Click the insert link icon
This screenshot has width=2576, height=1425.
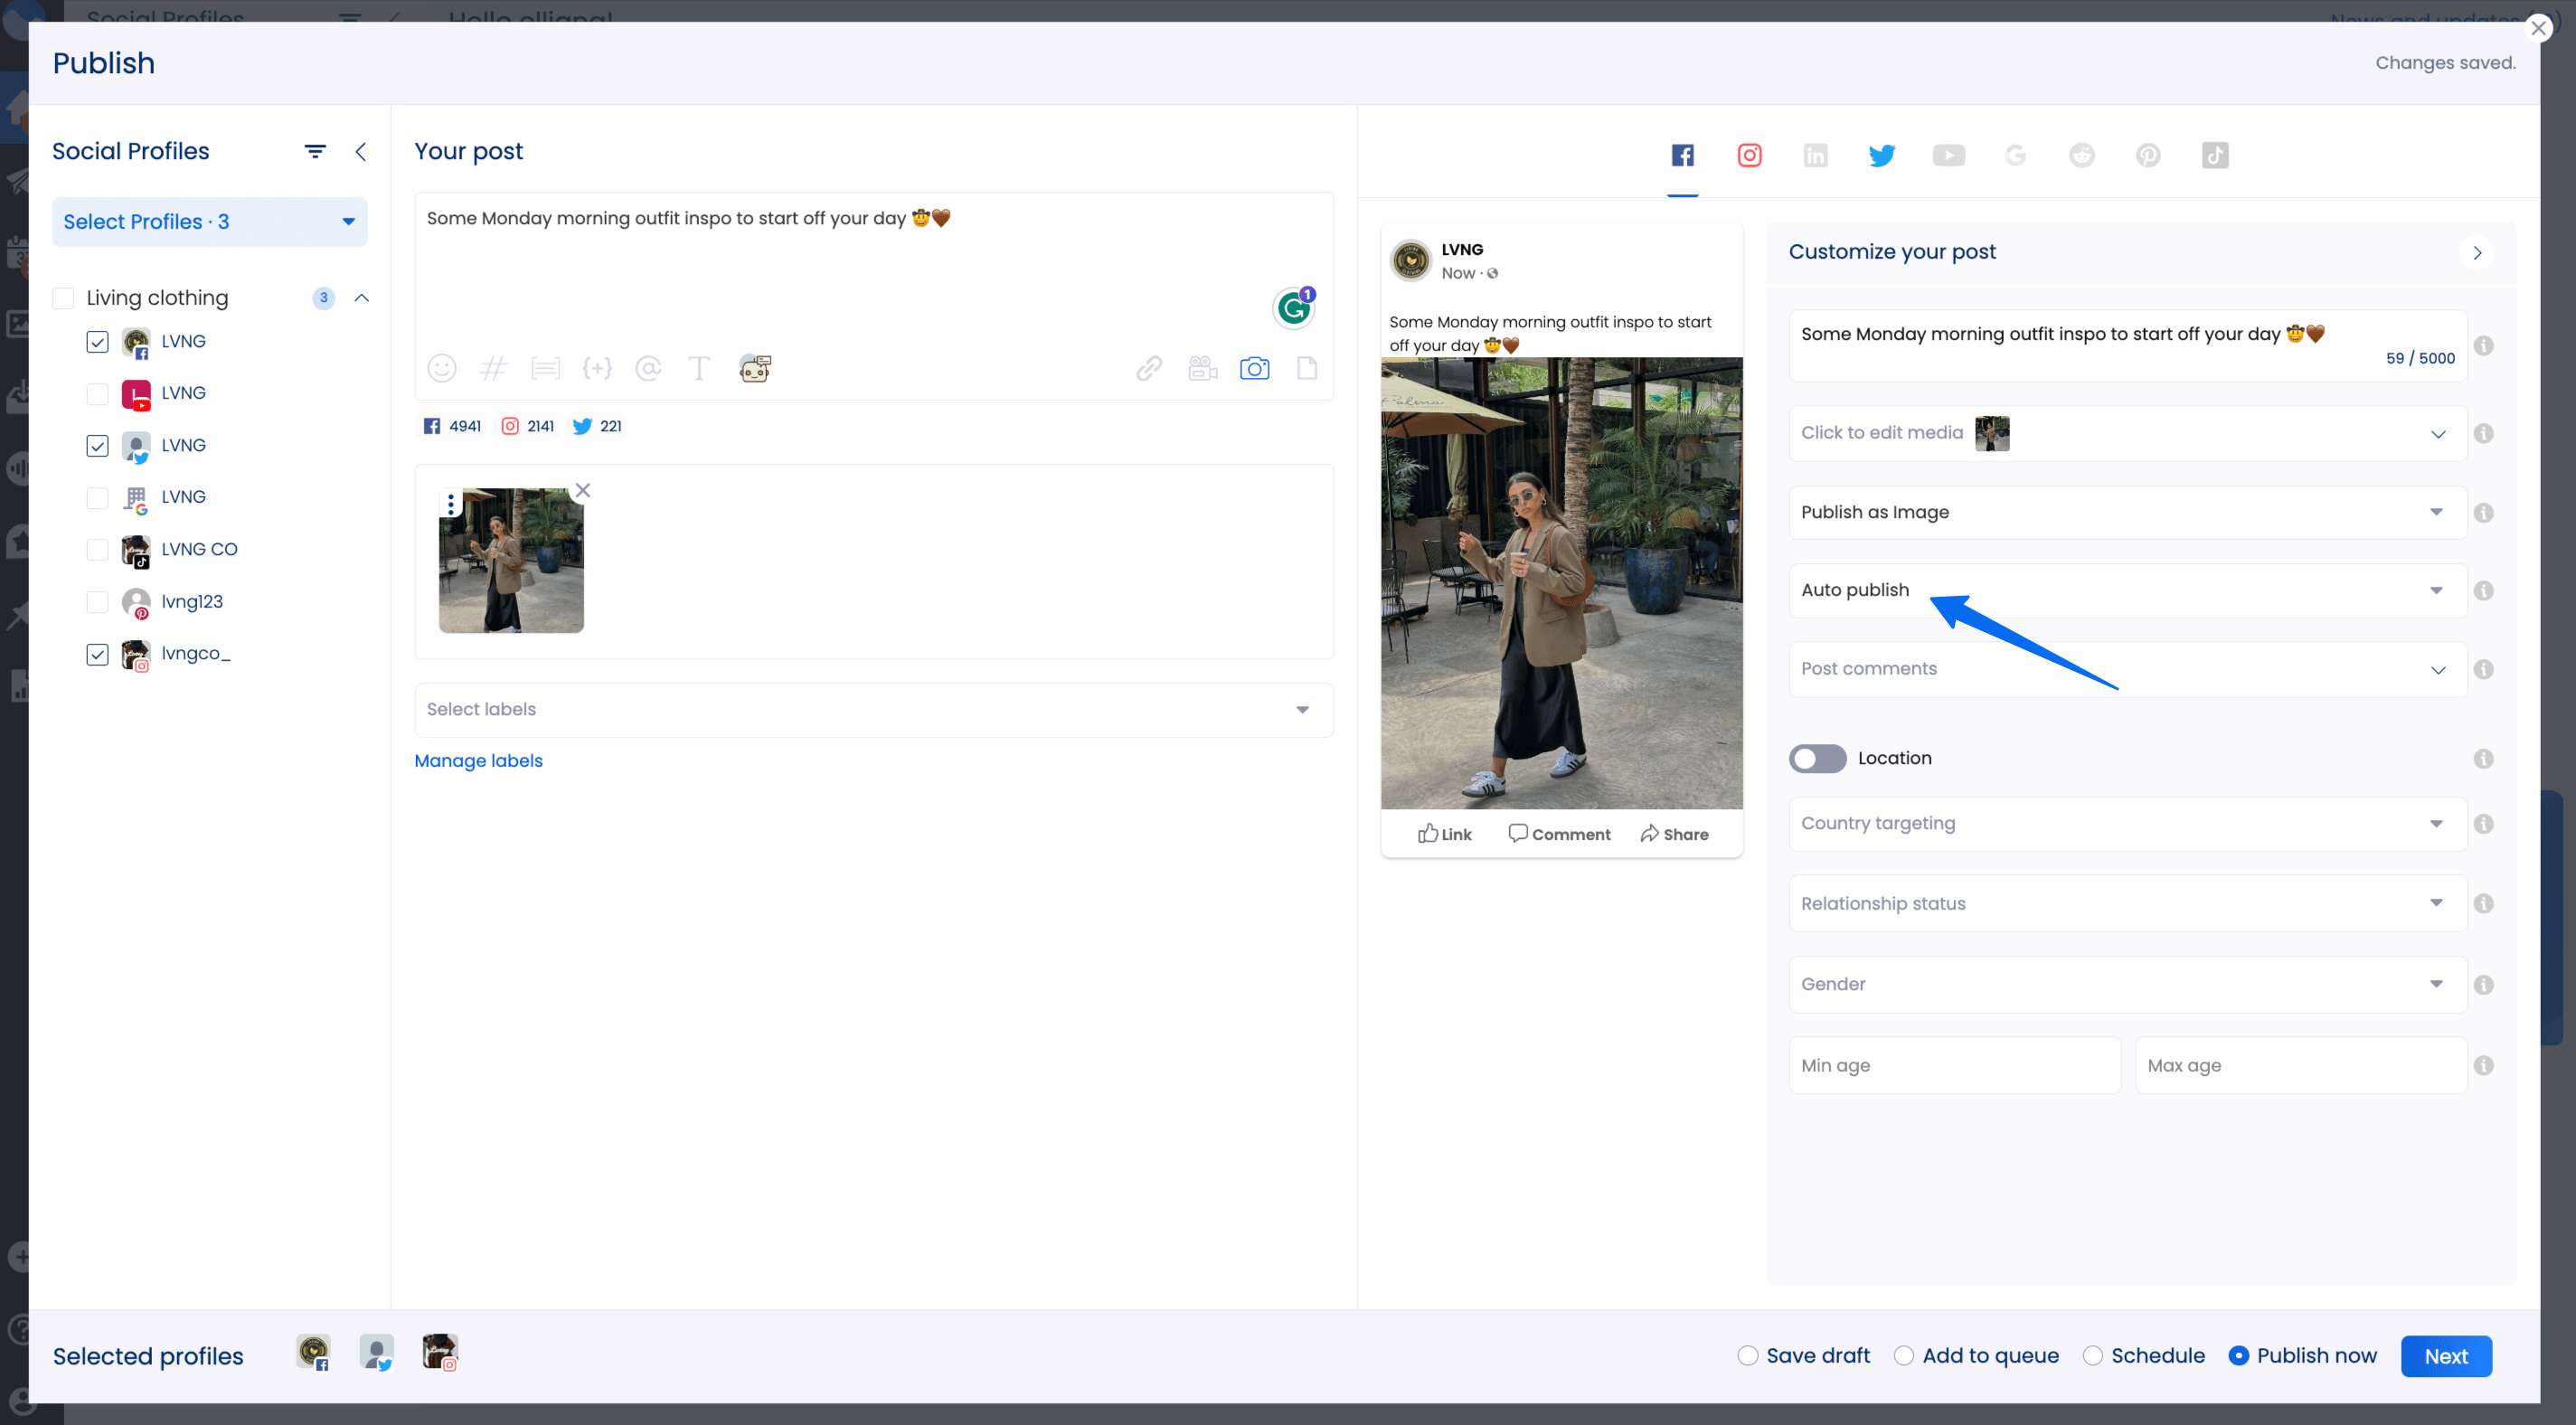1149,368
